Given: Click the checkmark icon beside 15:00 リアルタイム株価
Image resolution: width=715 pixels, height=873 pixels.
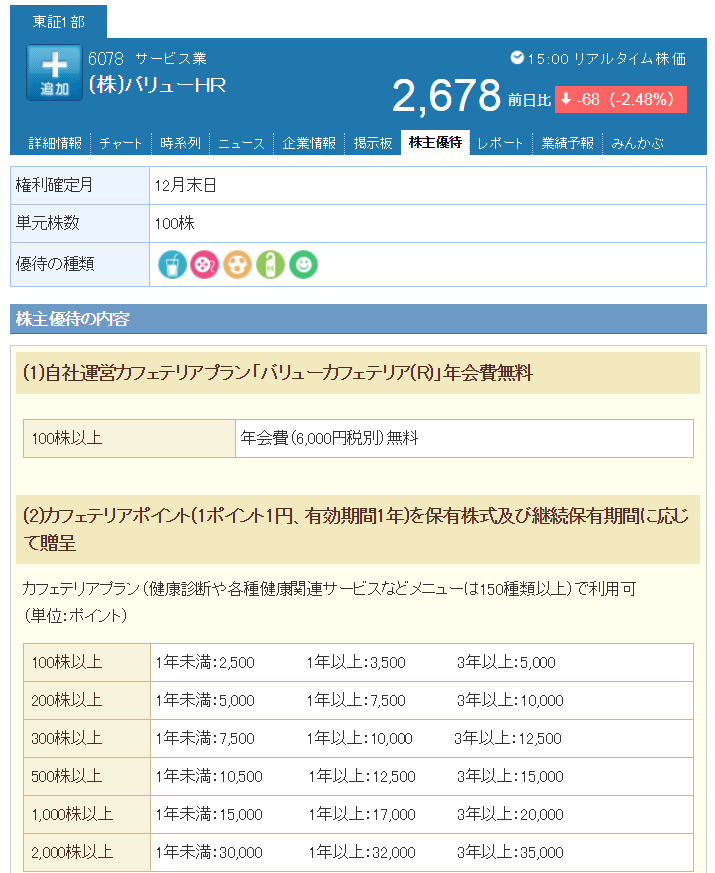Looking at the screenshot, I should [x=517, y=57].
